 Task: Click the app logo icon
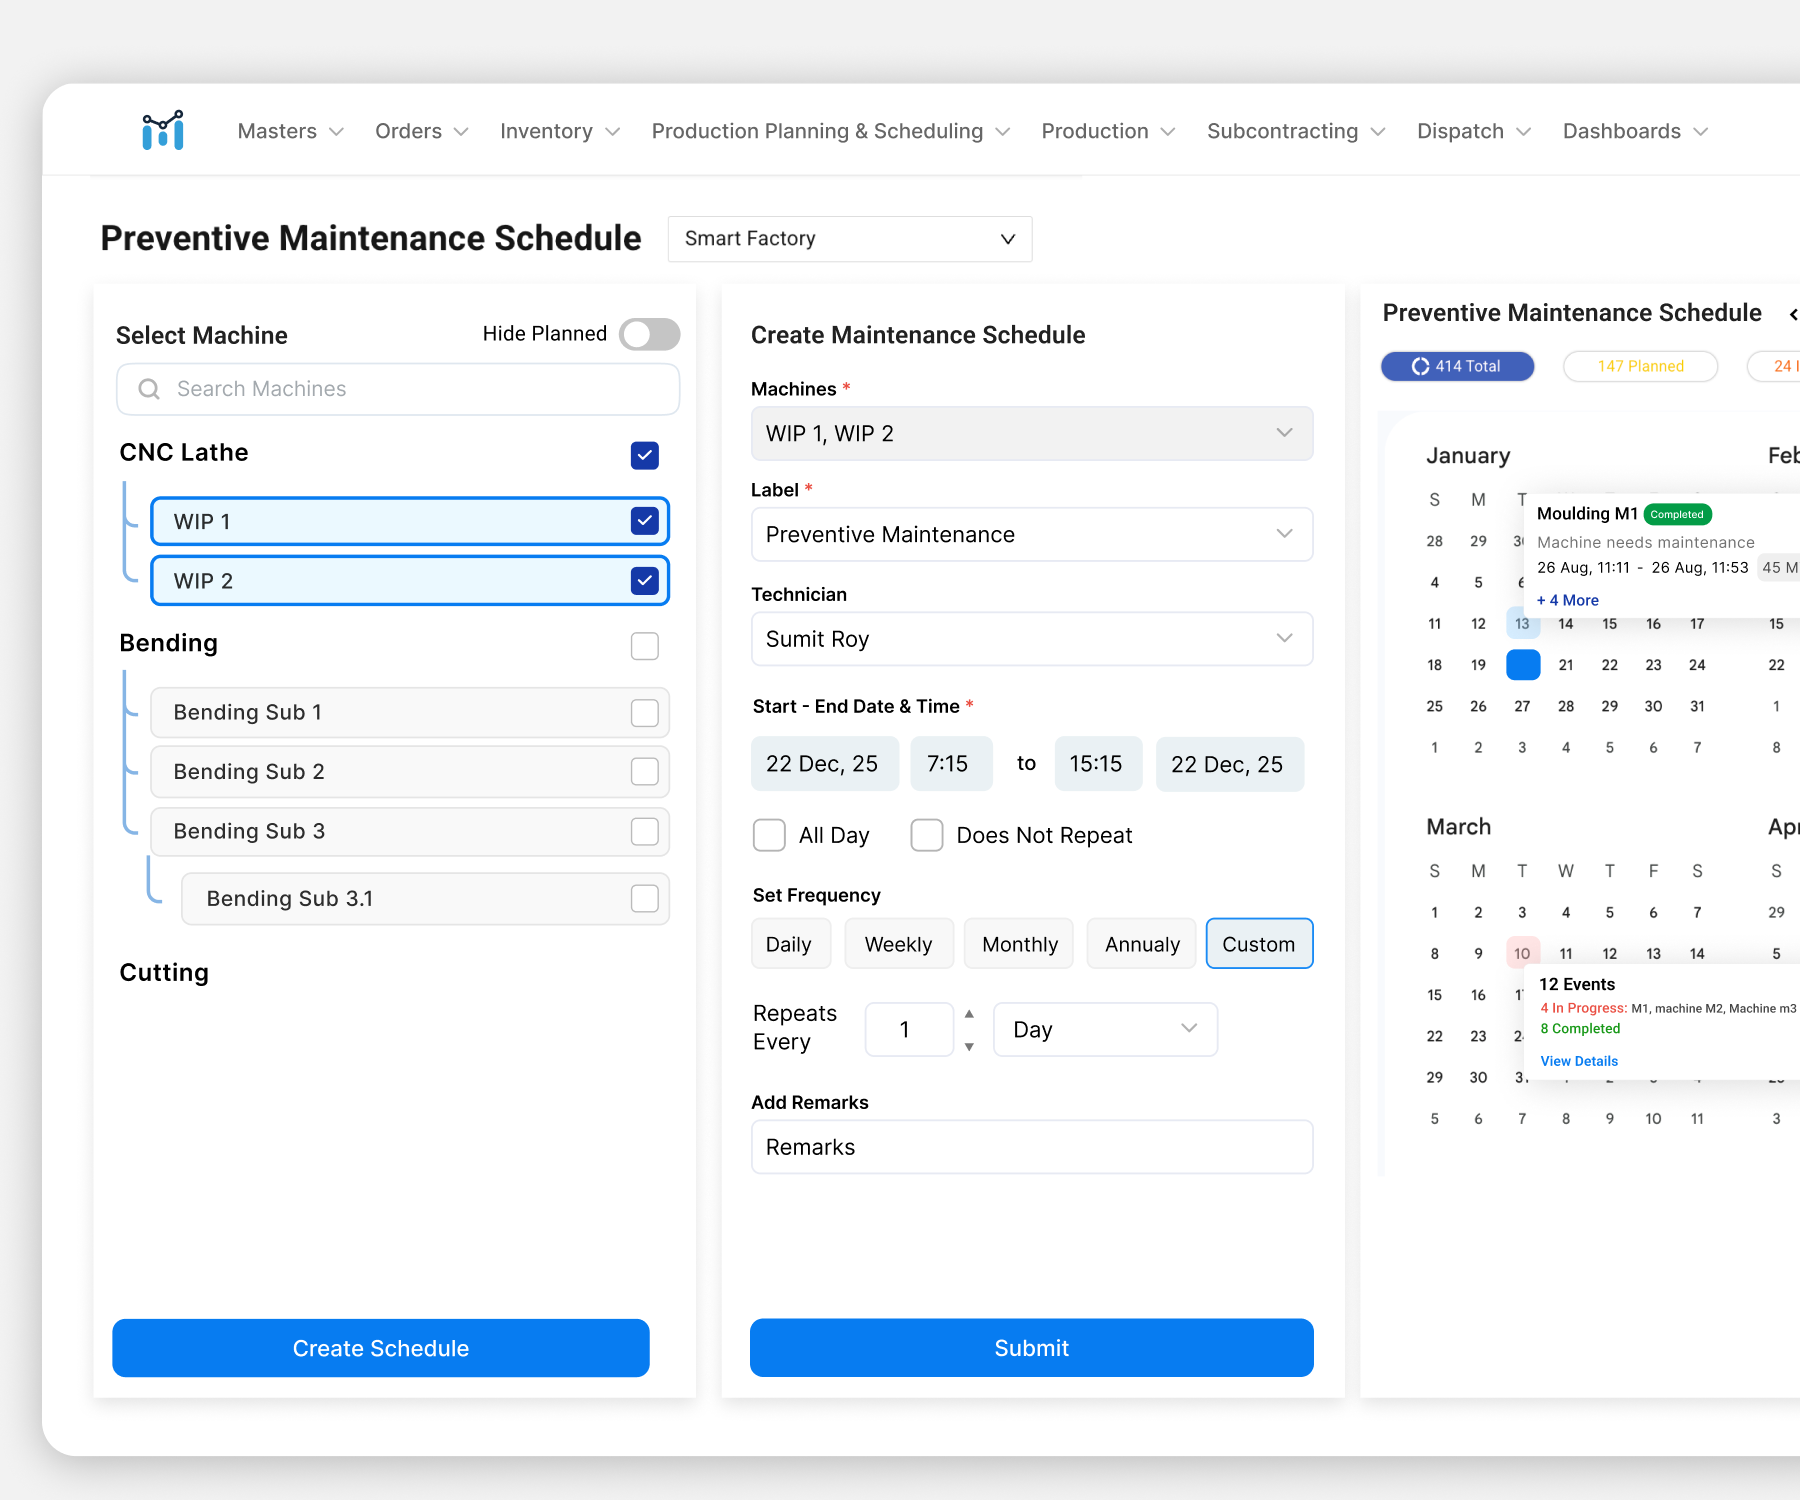pyautogui.click(x=163, y=131)
